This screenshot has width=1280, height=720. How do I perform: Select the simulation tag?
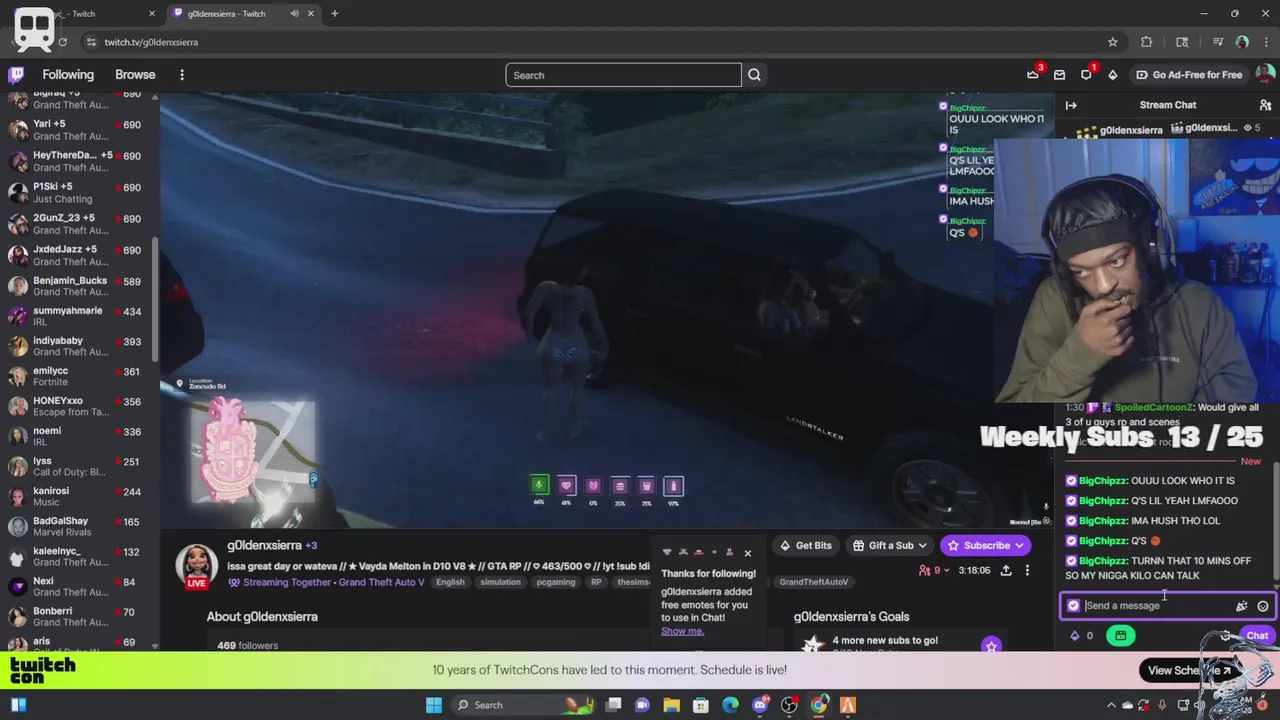[x=500, y=582]
